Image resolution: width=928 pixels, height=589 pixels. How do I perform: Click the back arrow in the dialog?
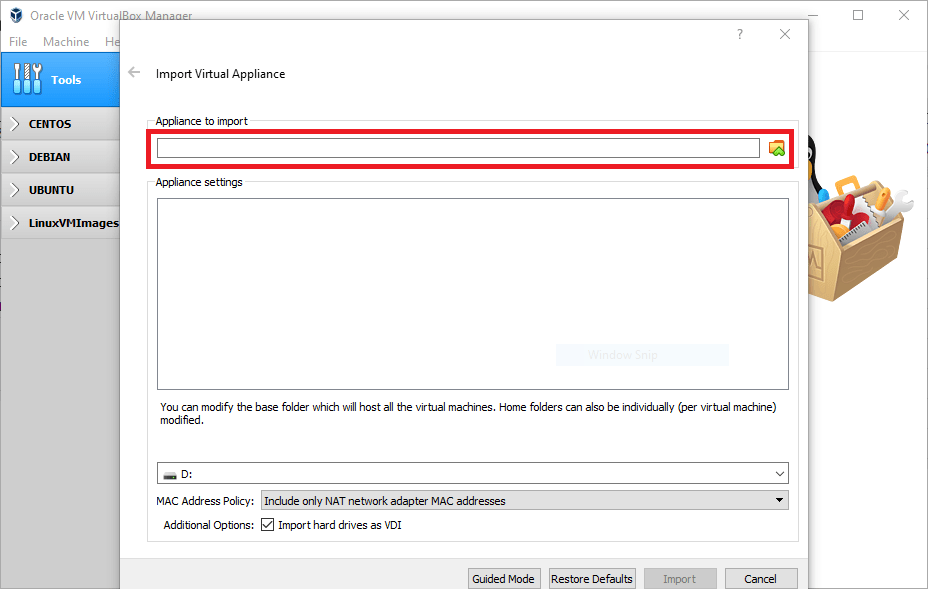point(134,72)
